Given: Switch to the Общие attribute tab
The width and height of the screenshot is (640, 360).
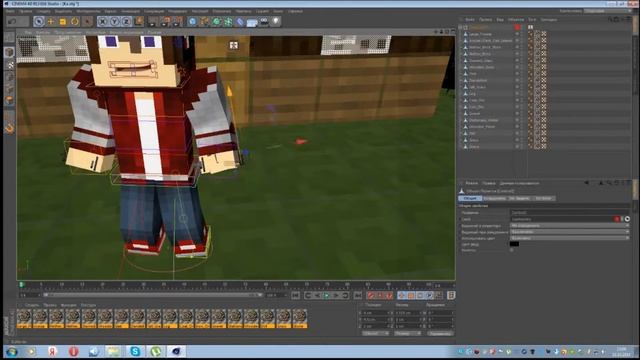Looking at the screenshot, I should click(x=470, y=198).
